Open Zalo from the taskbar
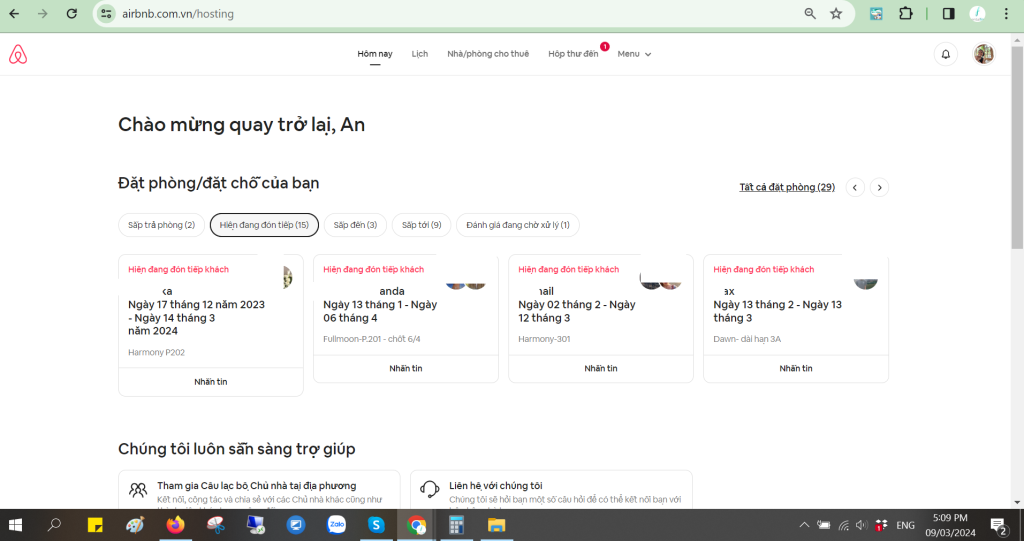1024x541 pixels. [x=336, y=524]
